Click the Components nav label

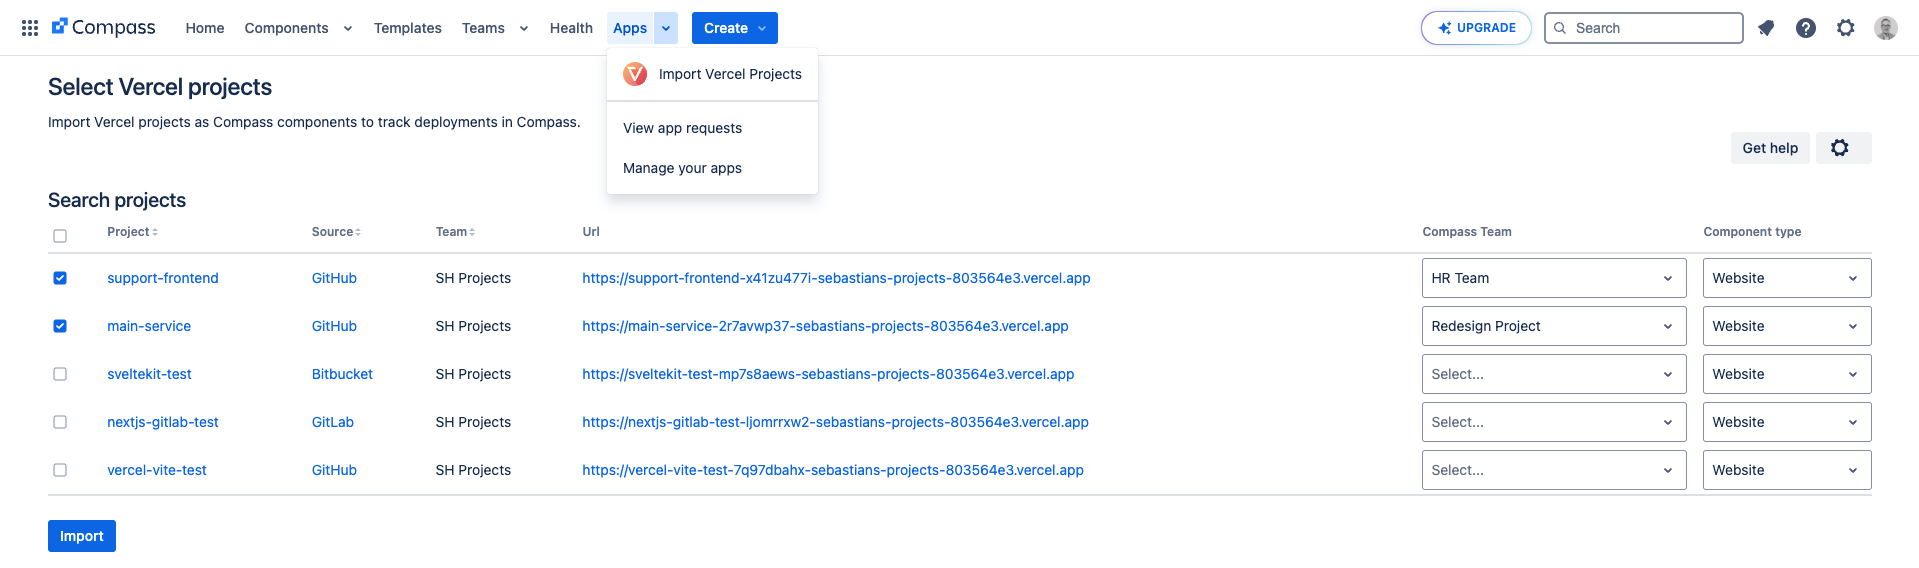click(286, 28)
